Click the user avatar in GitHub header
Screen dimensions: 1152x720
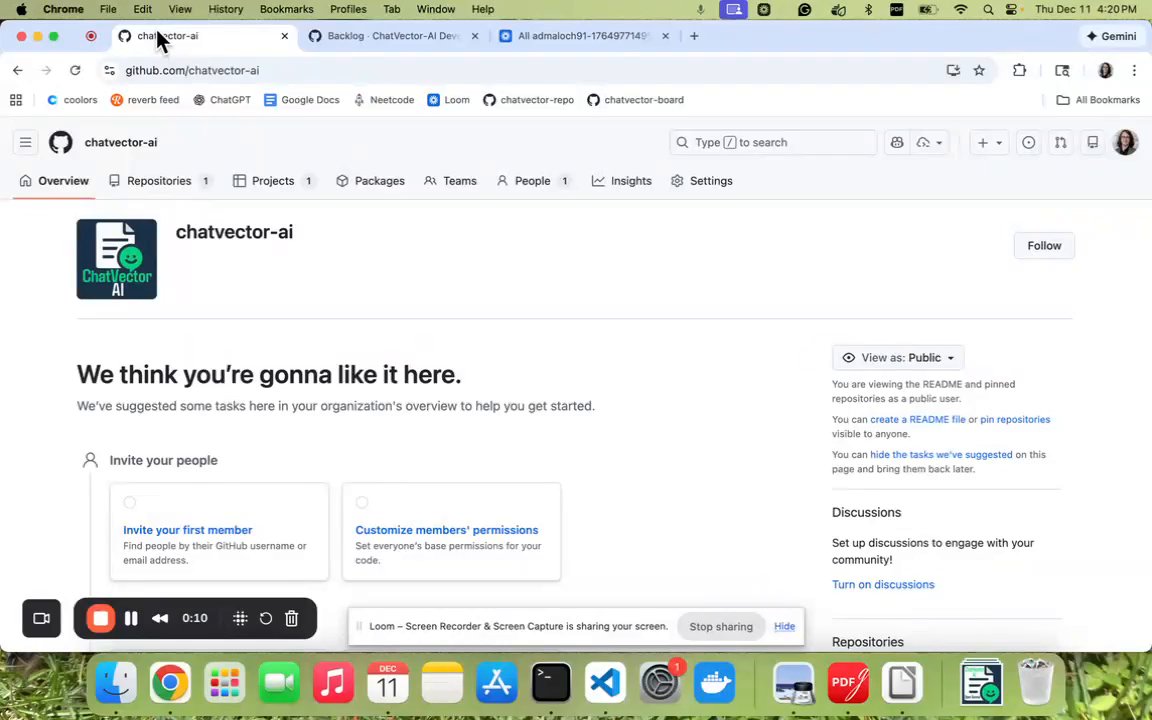(1126, 143)
